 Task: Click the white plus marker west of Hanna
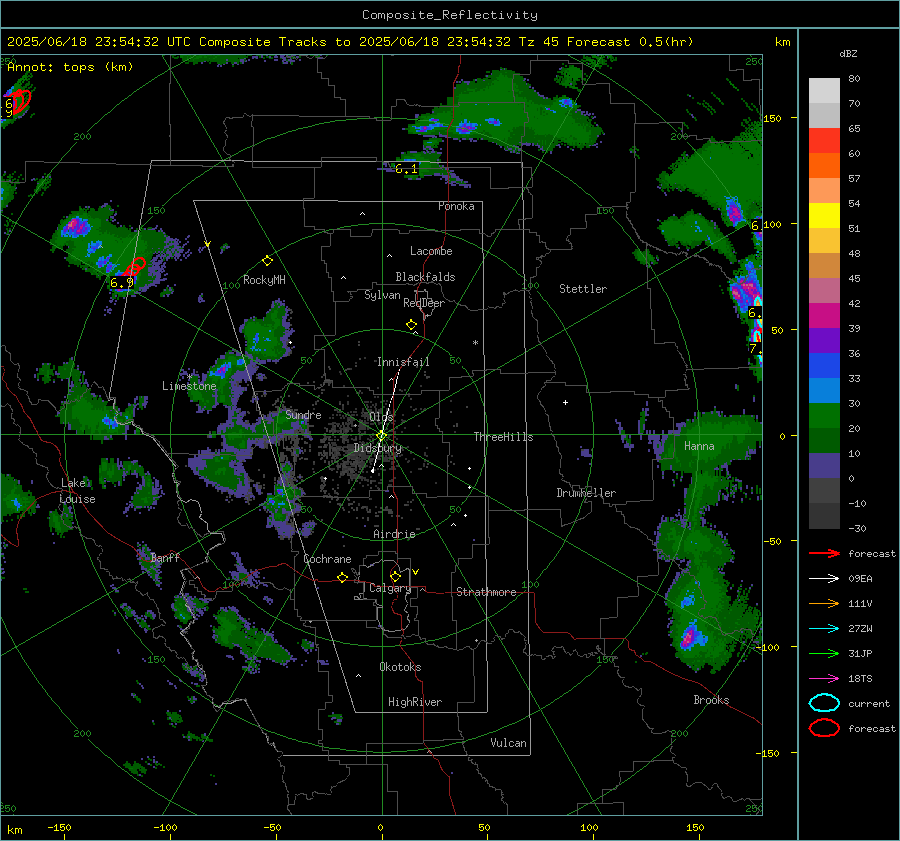pyautogui.click(x=565, y=402)
